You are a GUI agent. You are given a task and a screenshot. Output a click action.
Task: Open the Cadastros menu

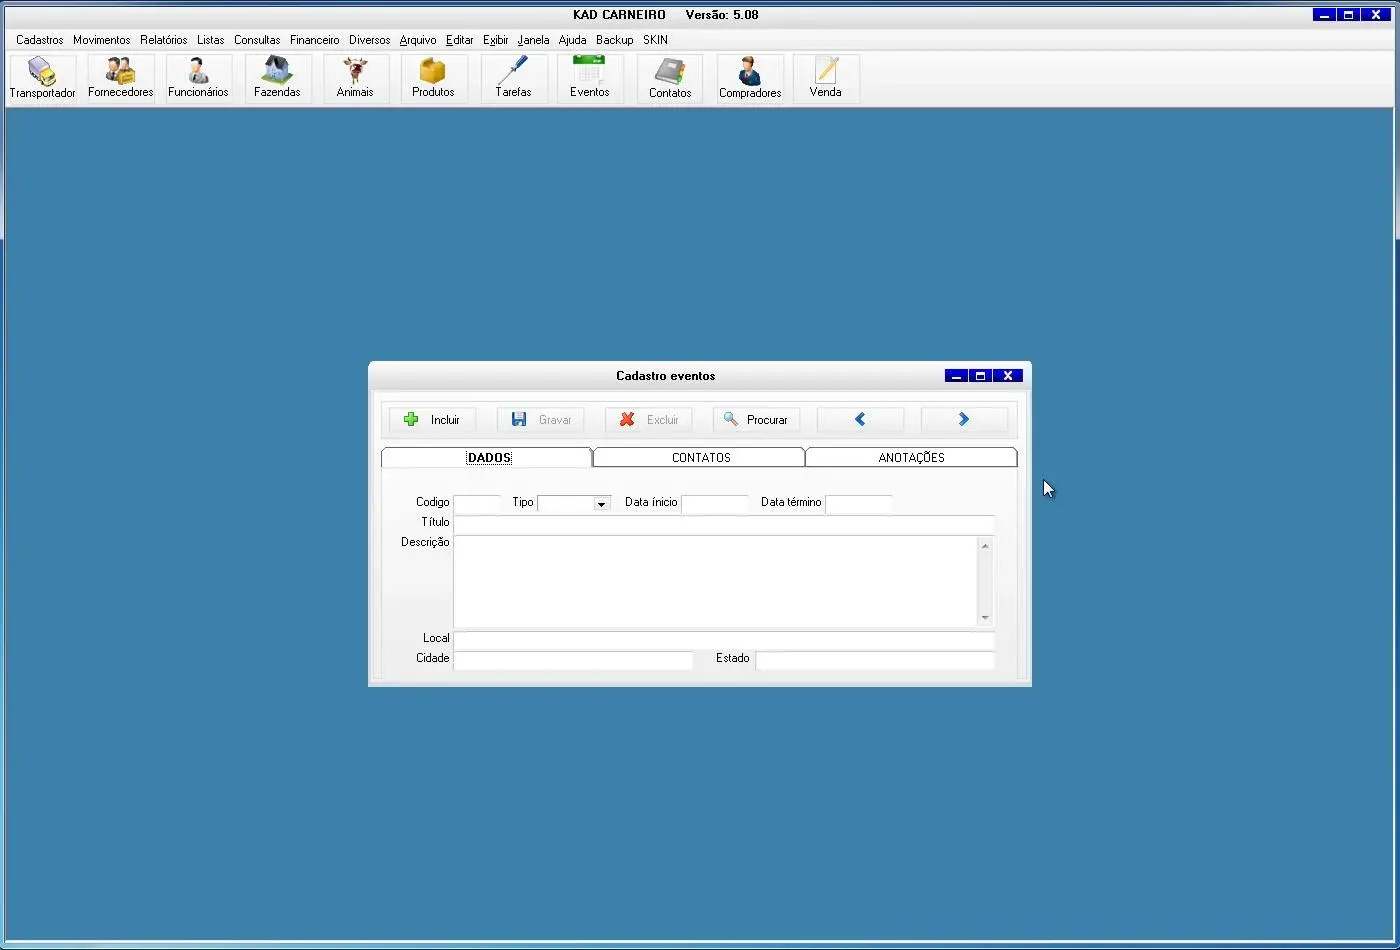[40, 40]
